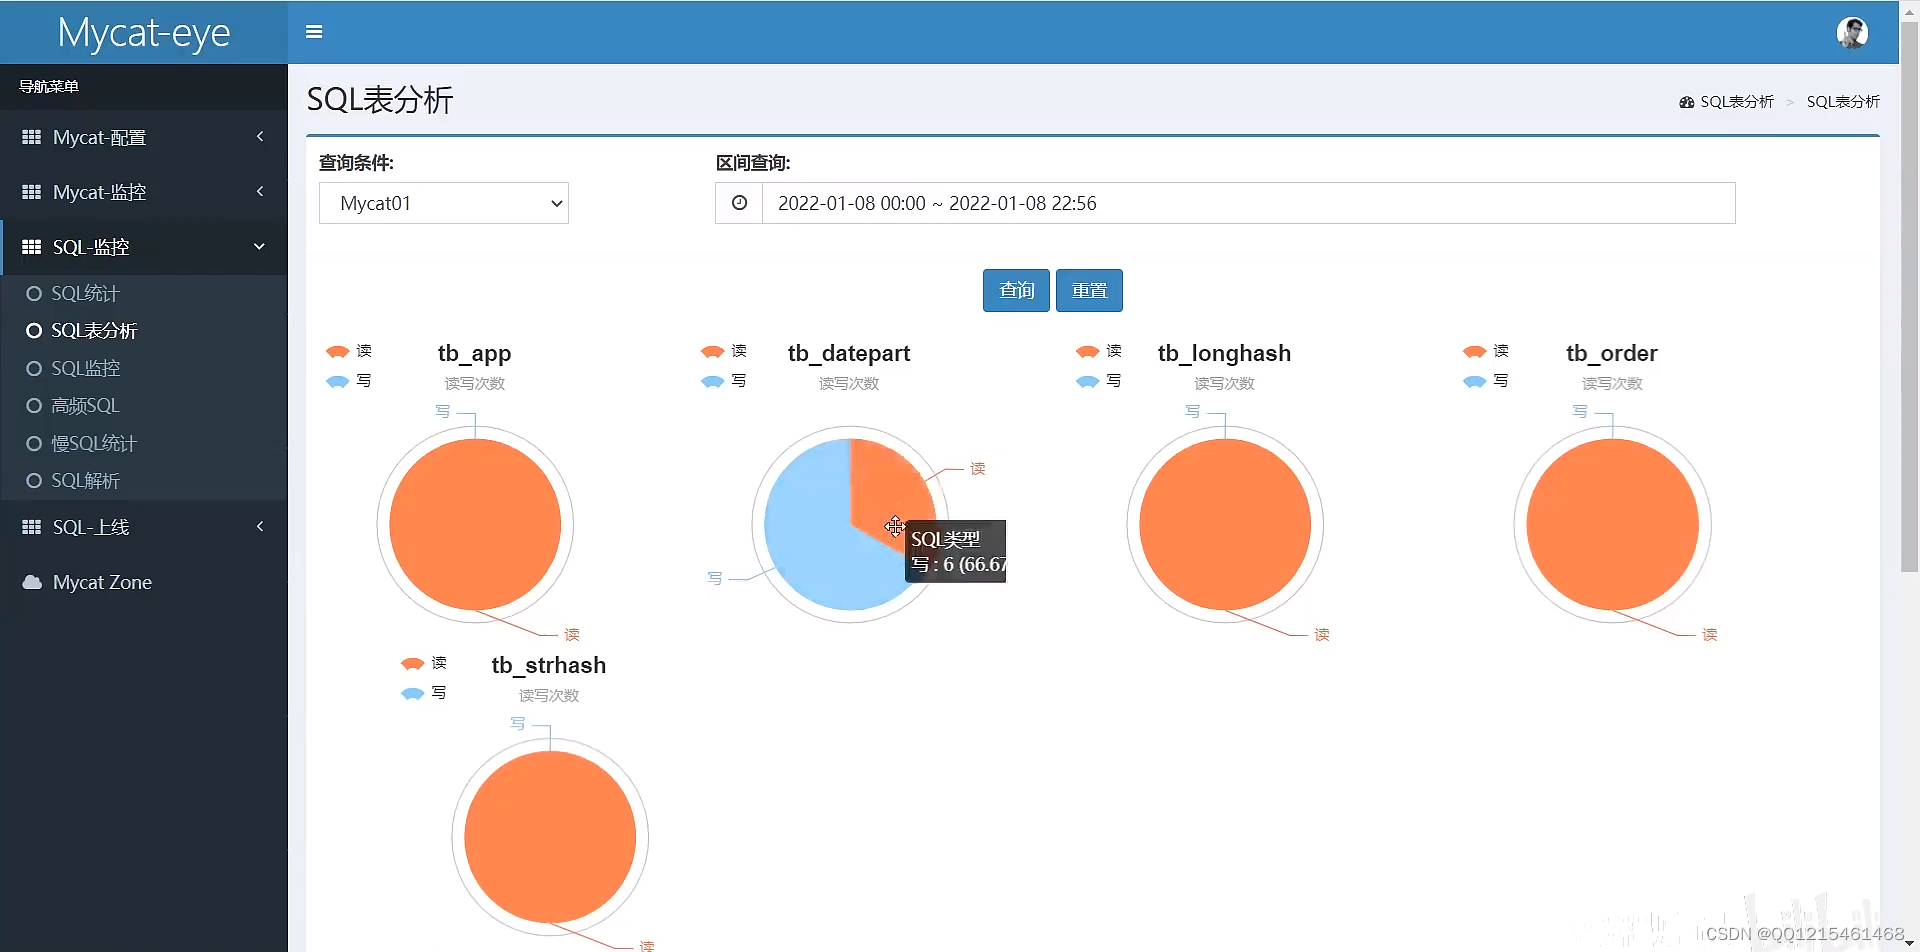Toggle 写 legend for tb_order chart

tap(1486, 381)
